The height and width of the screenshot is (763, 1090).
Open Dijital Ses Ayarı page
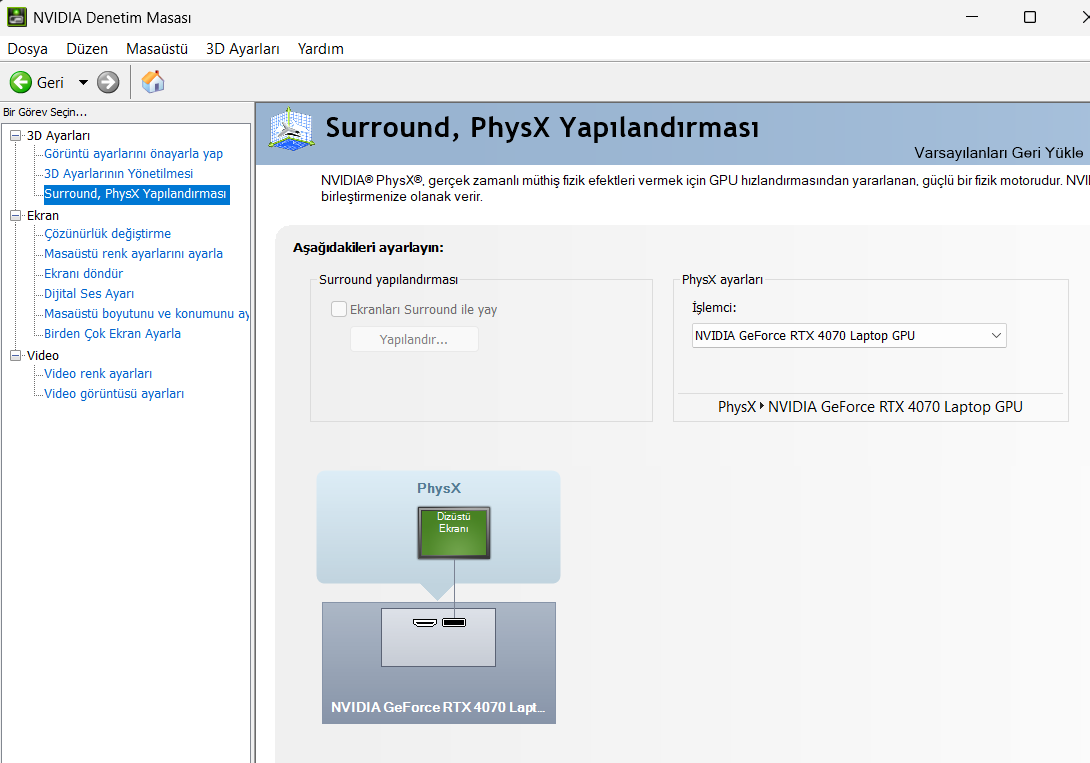coord(89,294)
